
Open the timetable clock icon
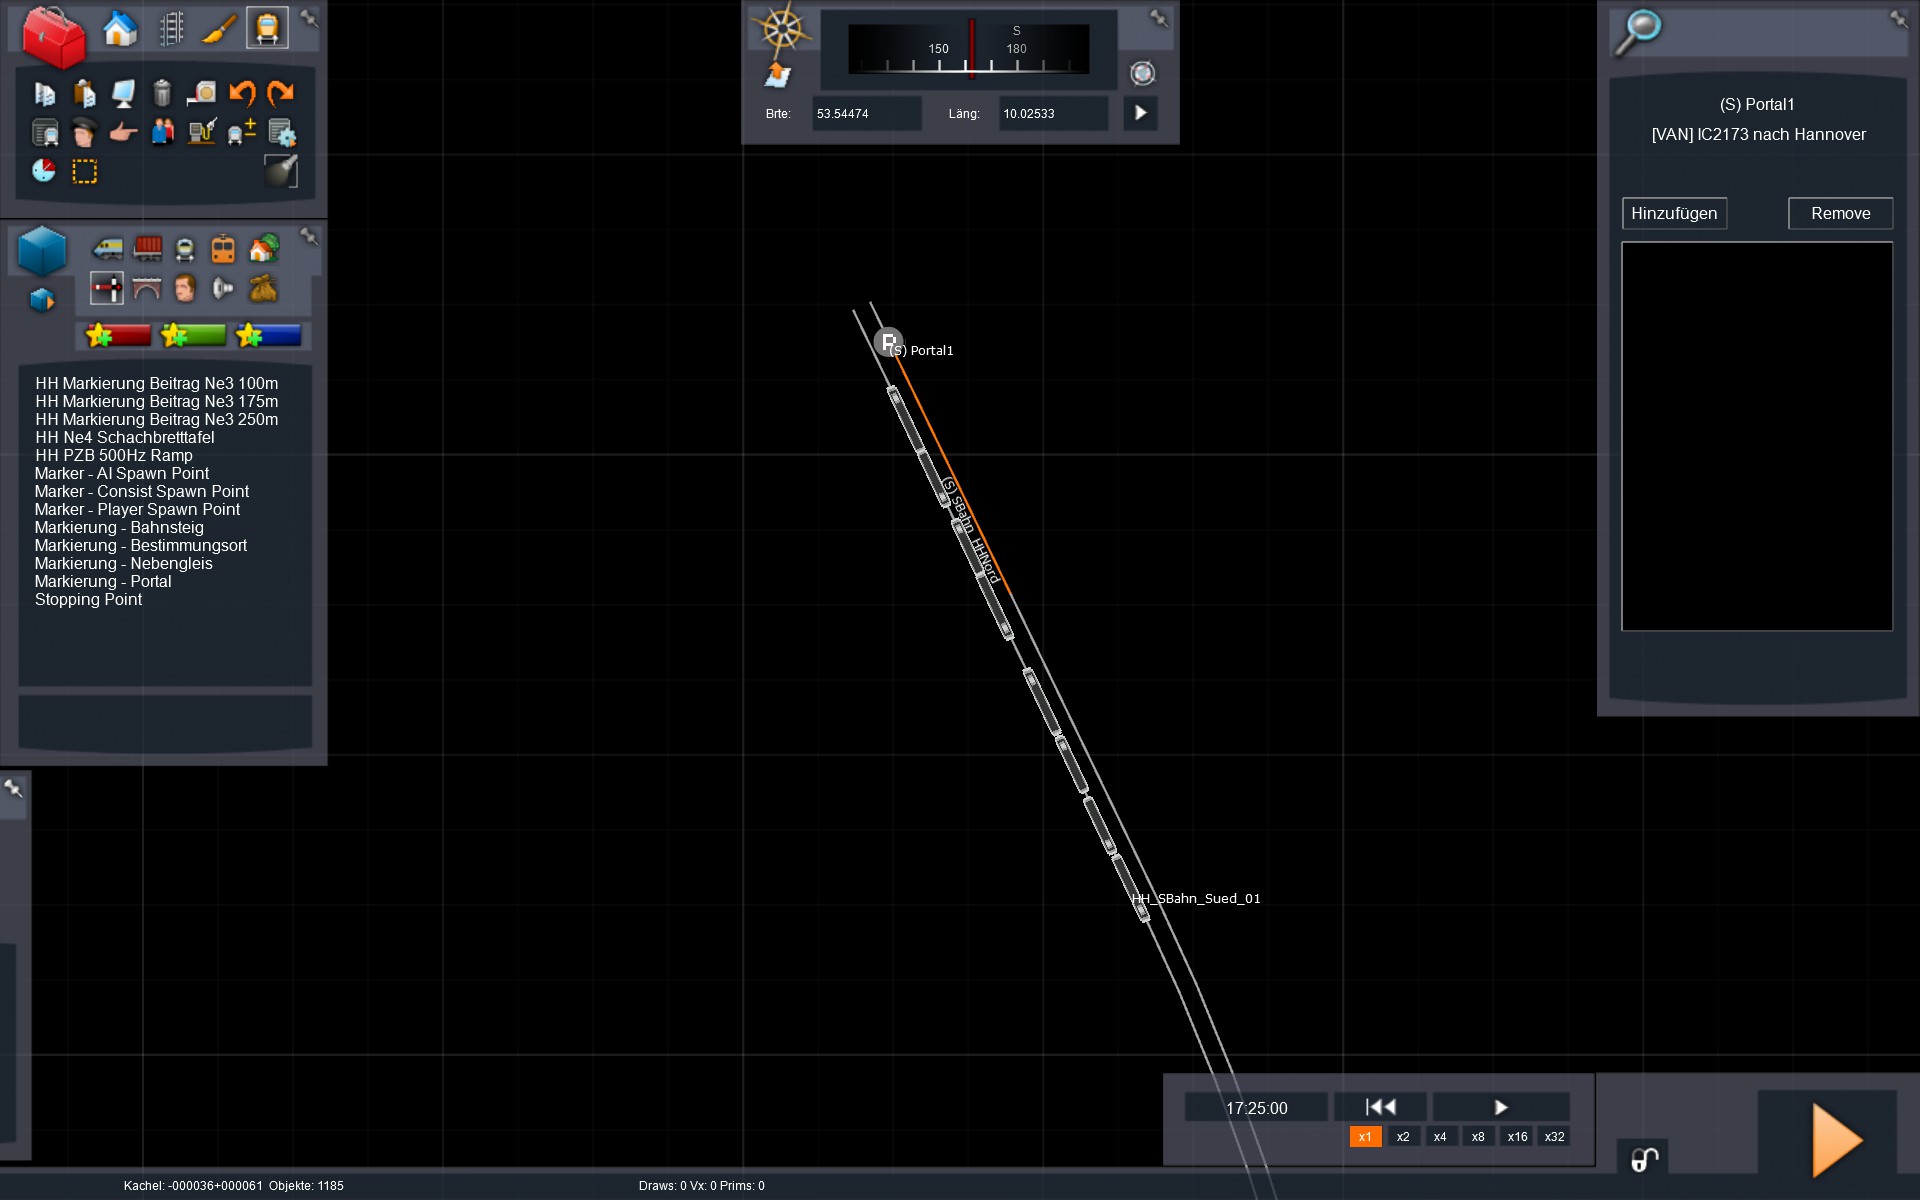[44, 171]
